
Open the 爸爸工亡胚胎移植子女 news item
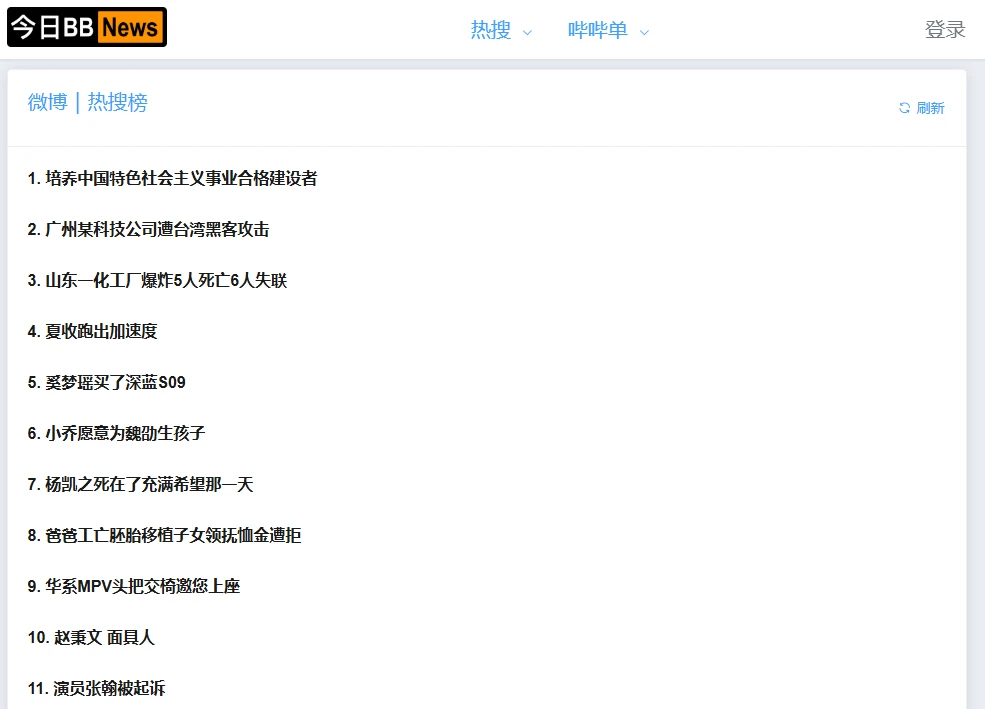pos(164,535)
